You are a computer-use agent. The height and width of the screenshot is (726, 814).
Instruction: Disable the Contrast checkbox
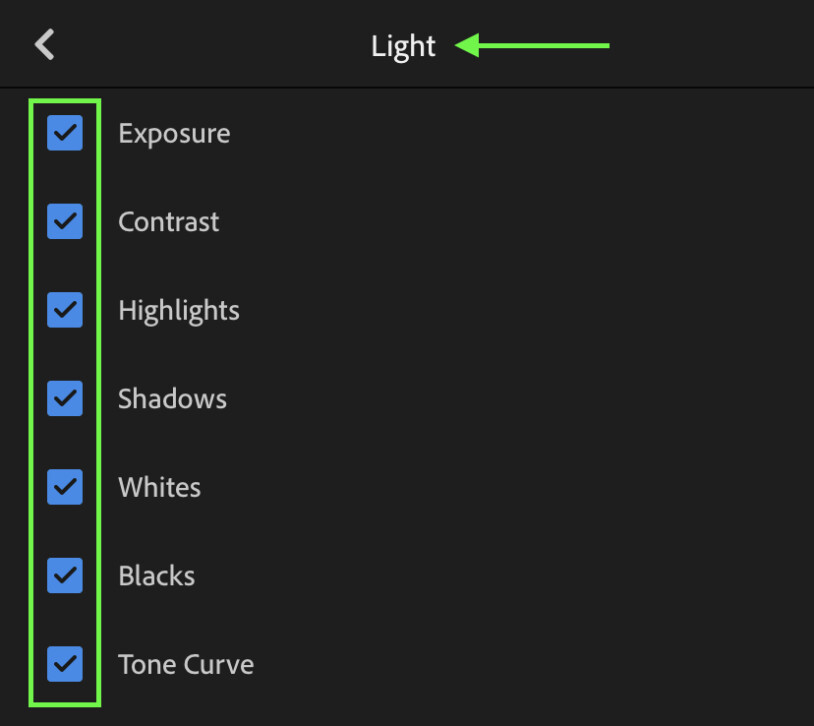65,221
